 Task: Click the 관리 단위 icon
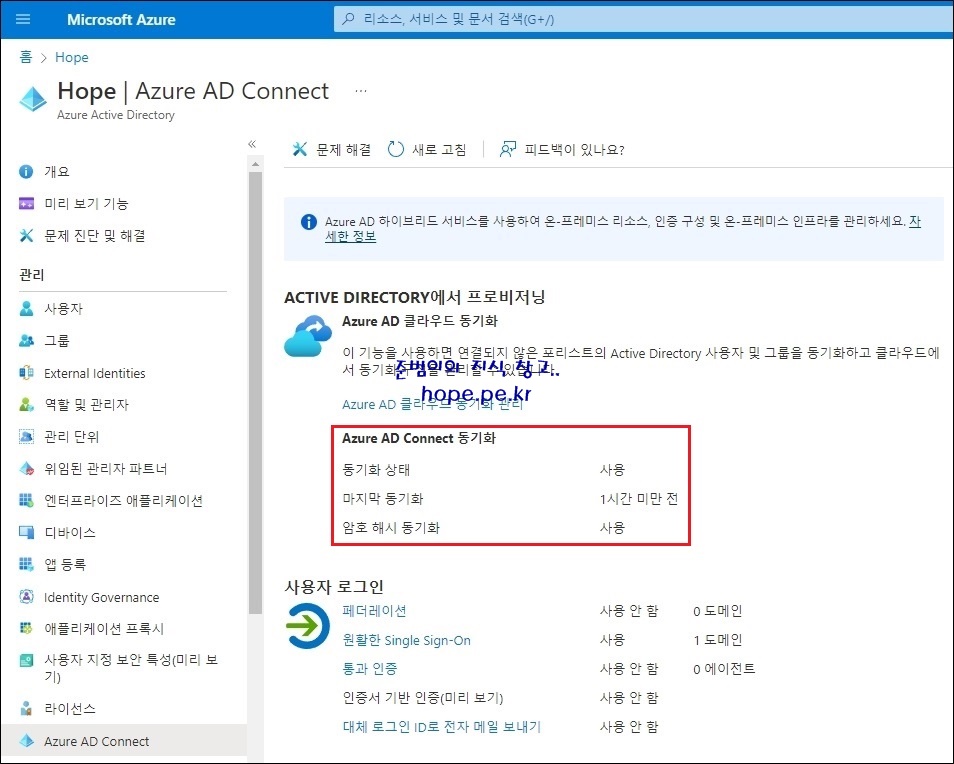point(26,436)
